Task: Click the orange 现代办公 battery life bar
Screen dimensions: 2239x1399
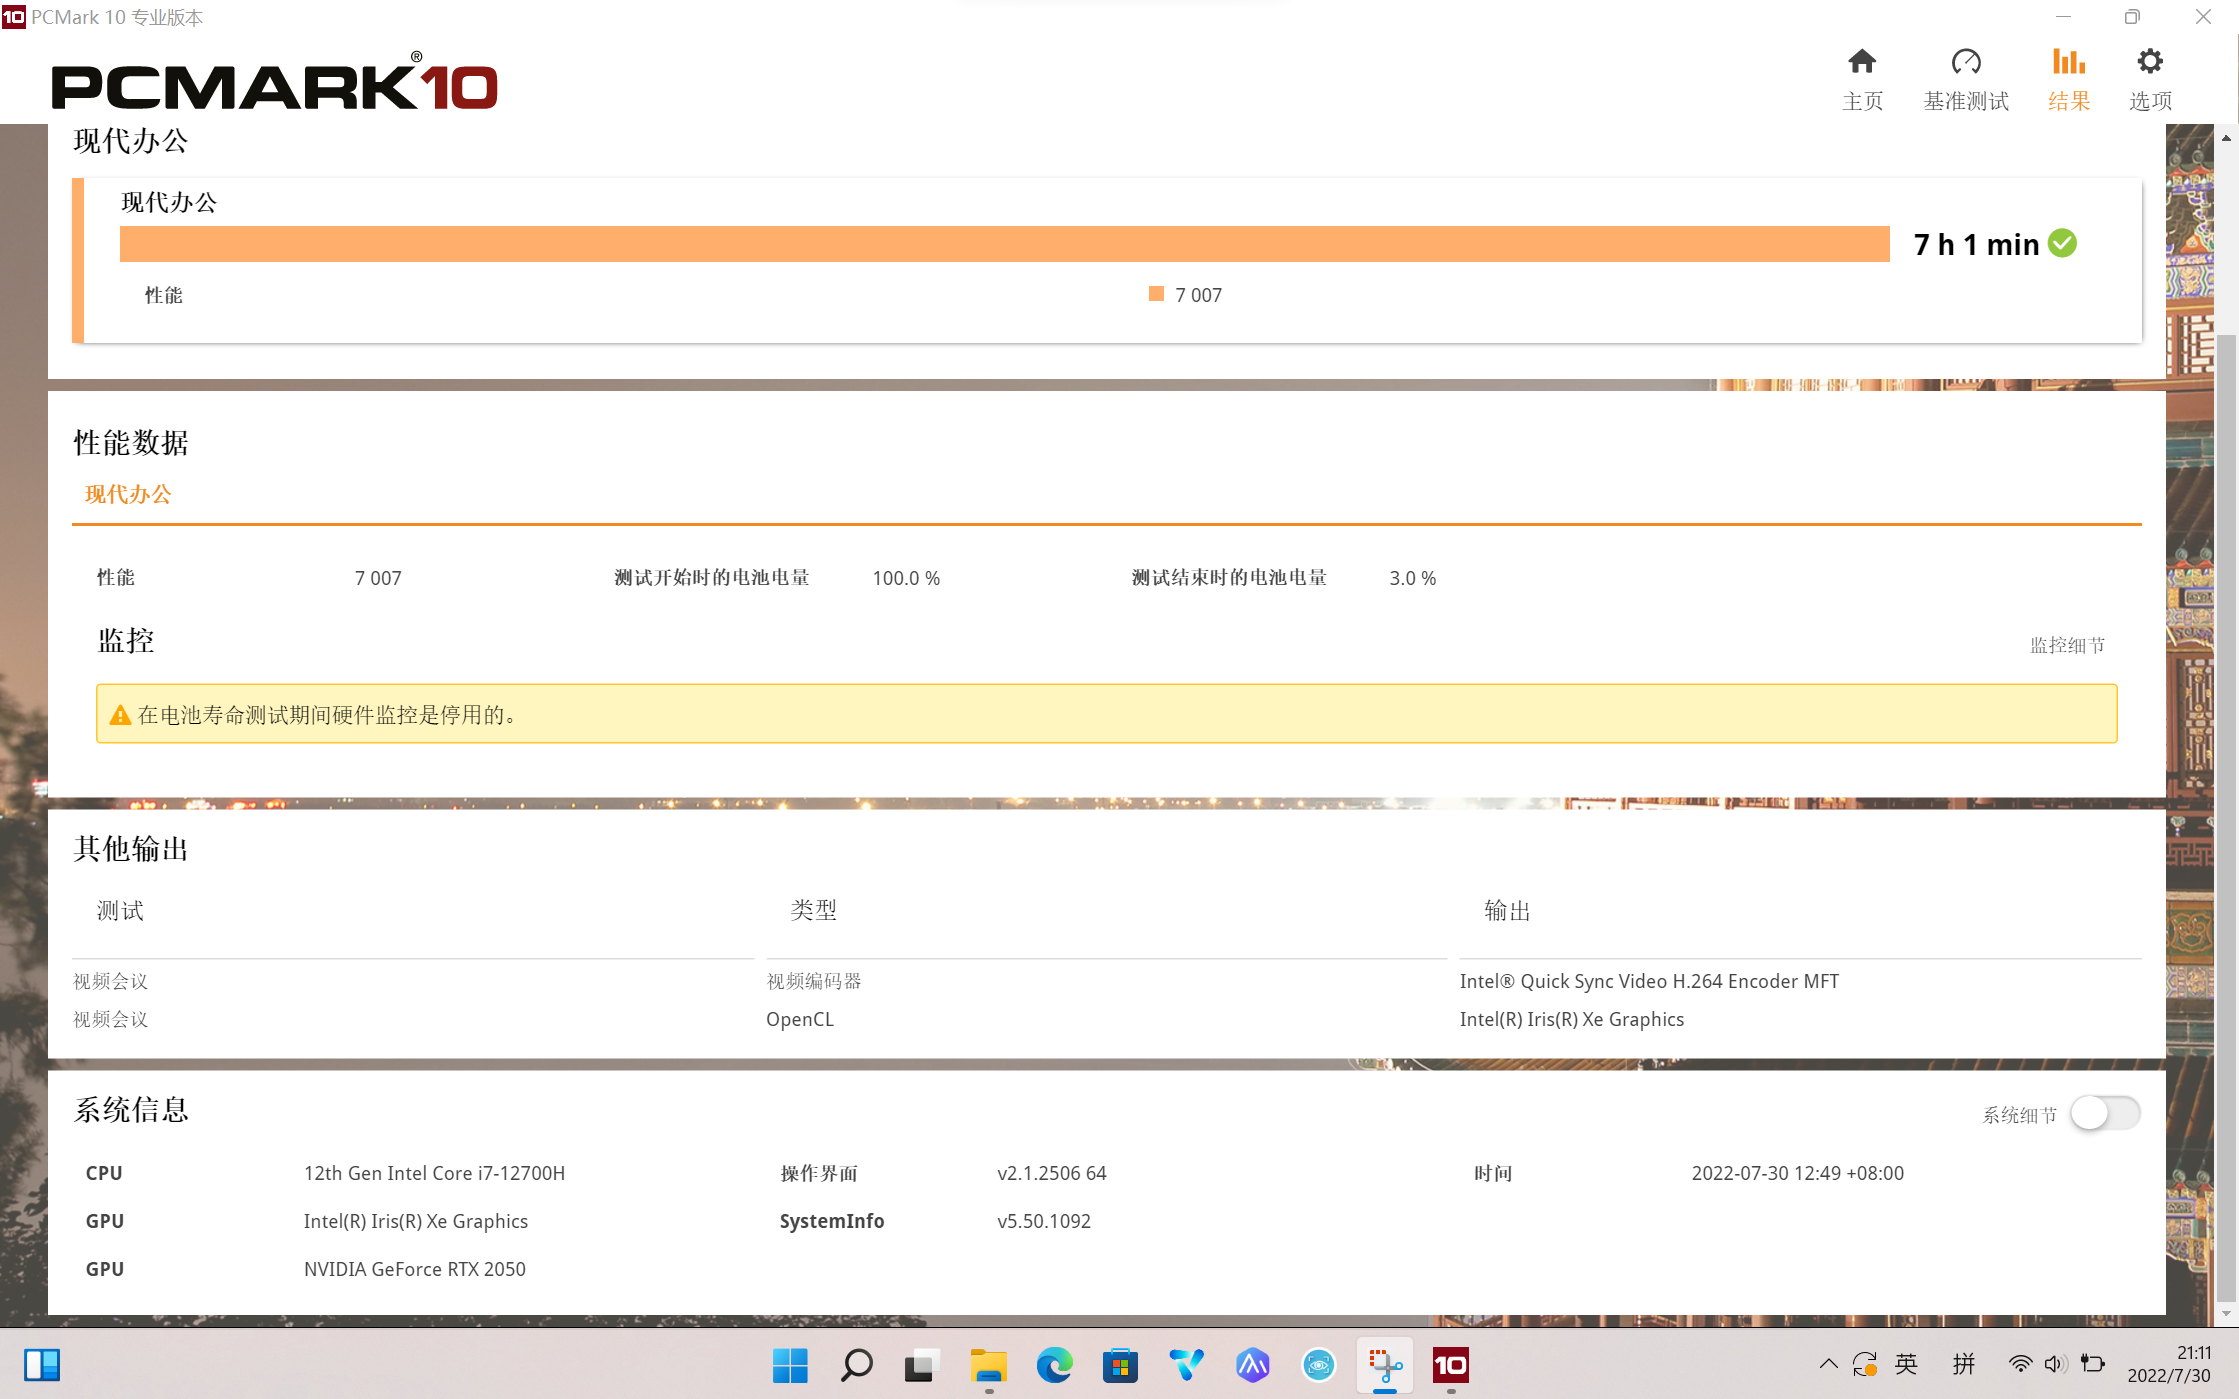Action: pos(1004,244)
